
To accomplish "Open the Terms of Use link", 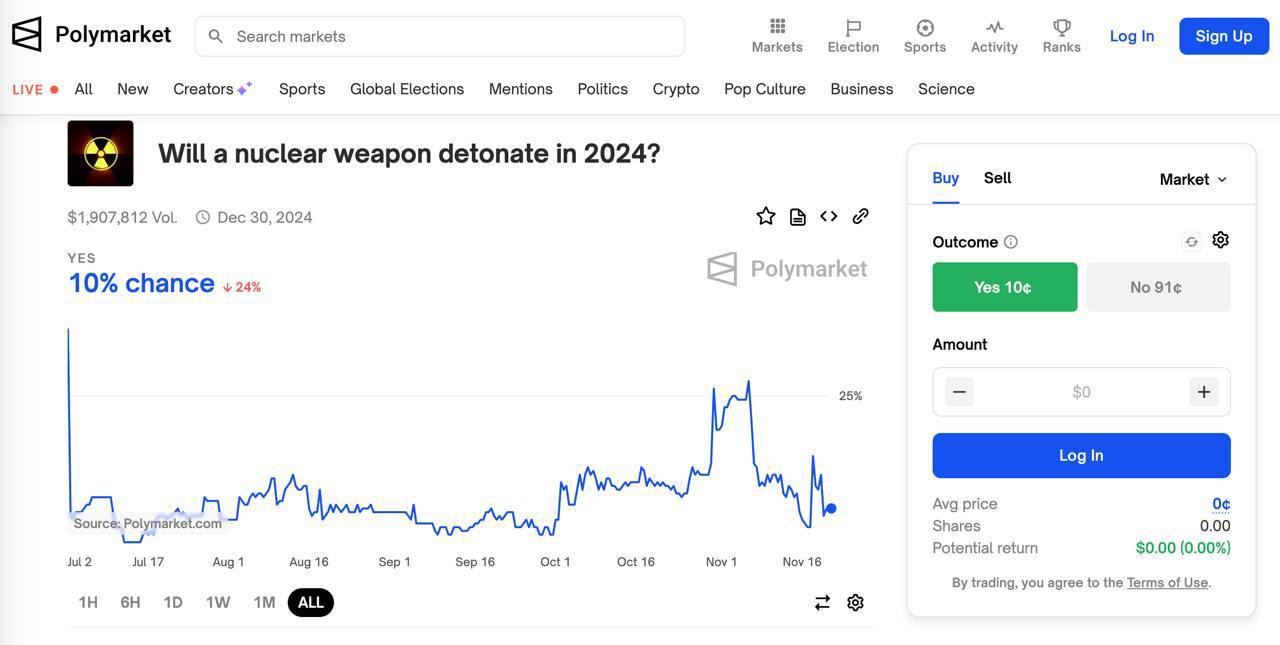I will point(1167,582).
